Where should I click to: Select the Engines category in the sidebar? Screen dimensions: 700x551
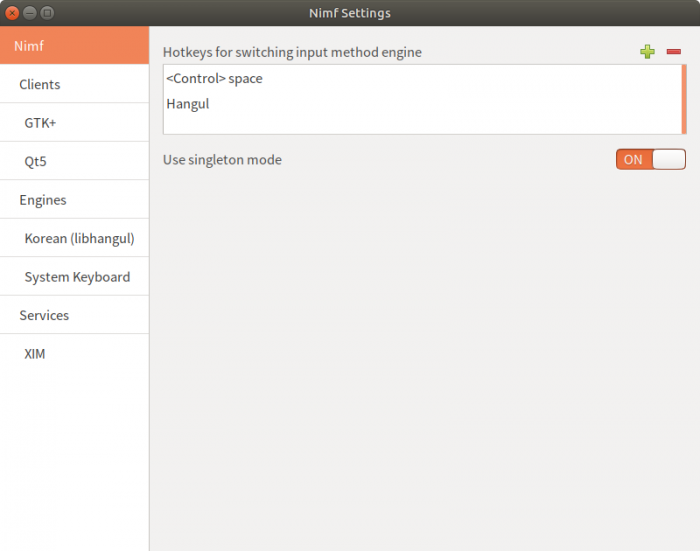coord(43,200)
